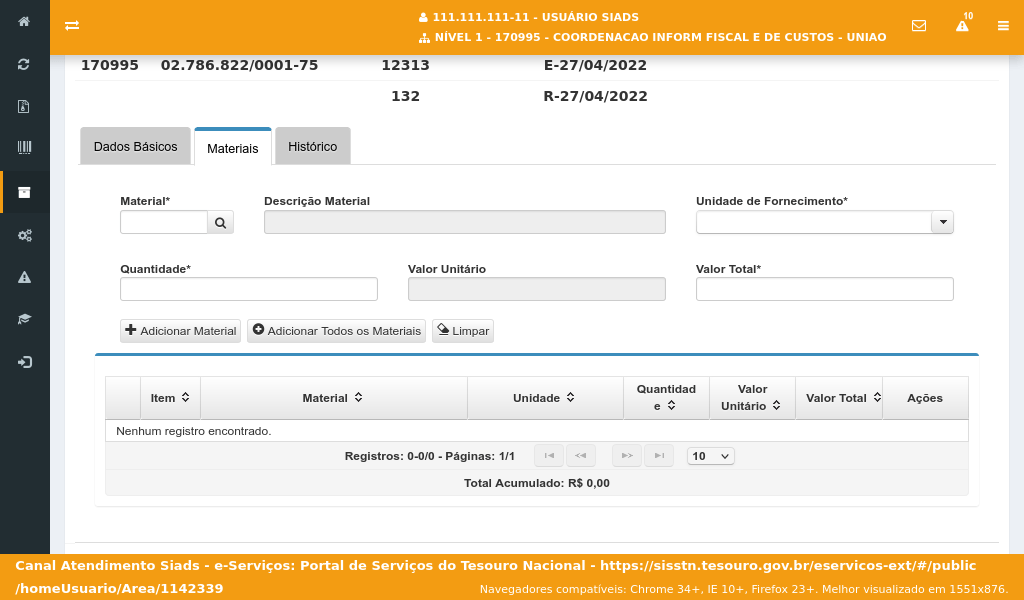
Task: Open the warning triangle sidebar icon
Action: pyautogui.click(x=24, y=277)
